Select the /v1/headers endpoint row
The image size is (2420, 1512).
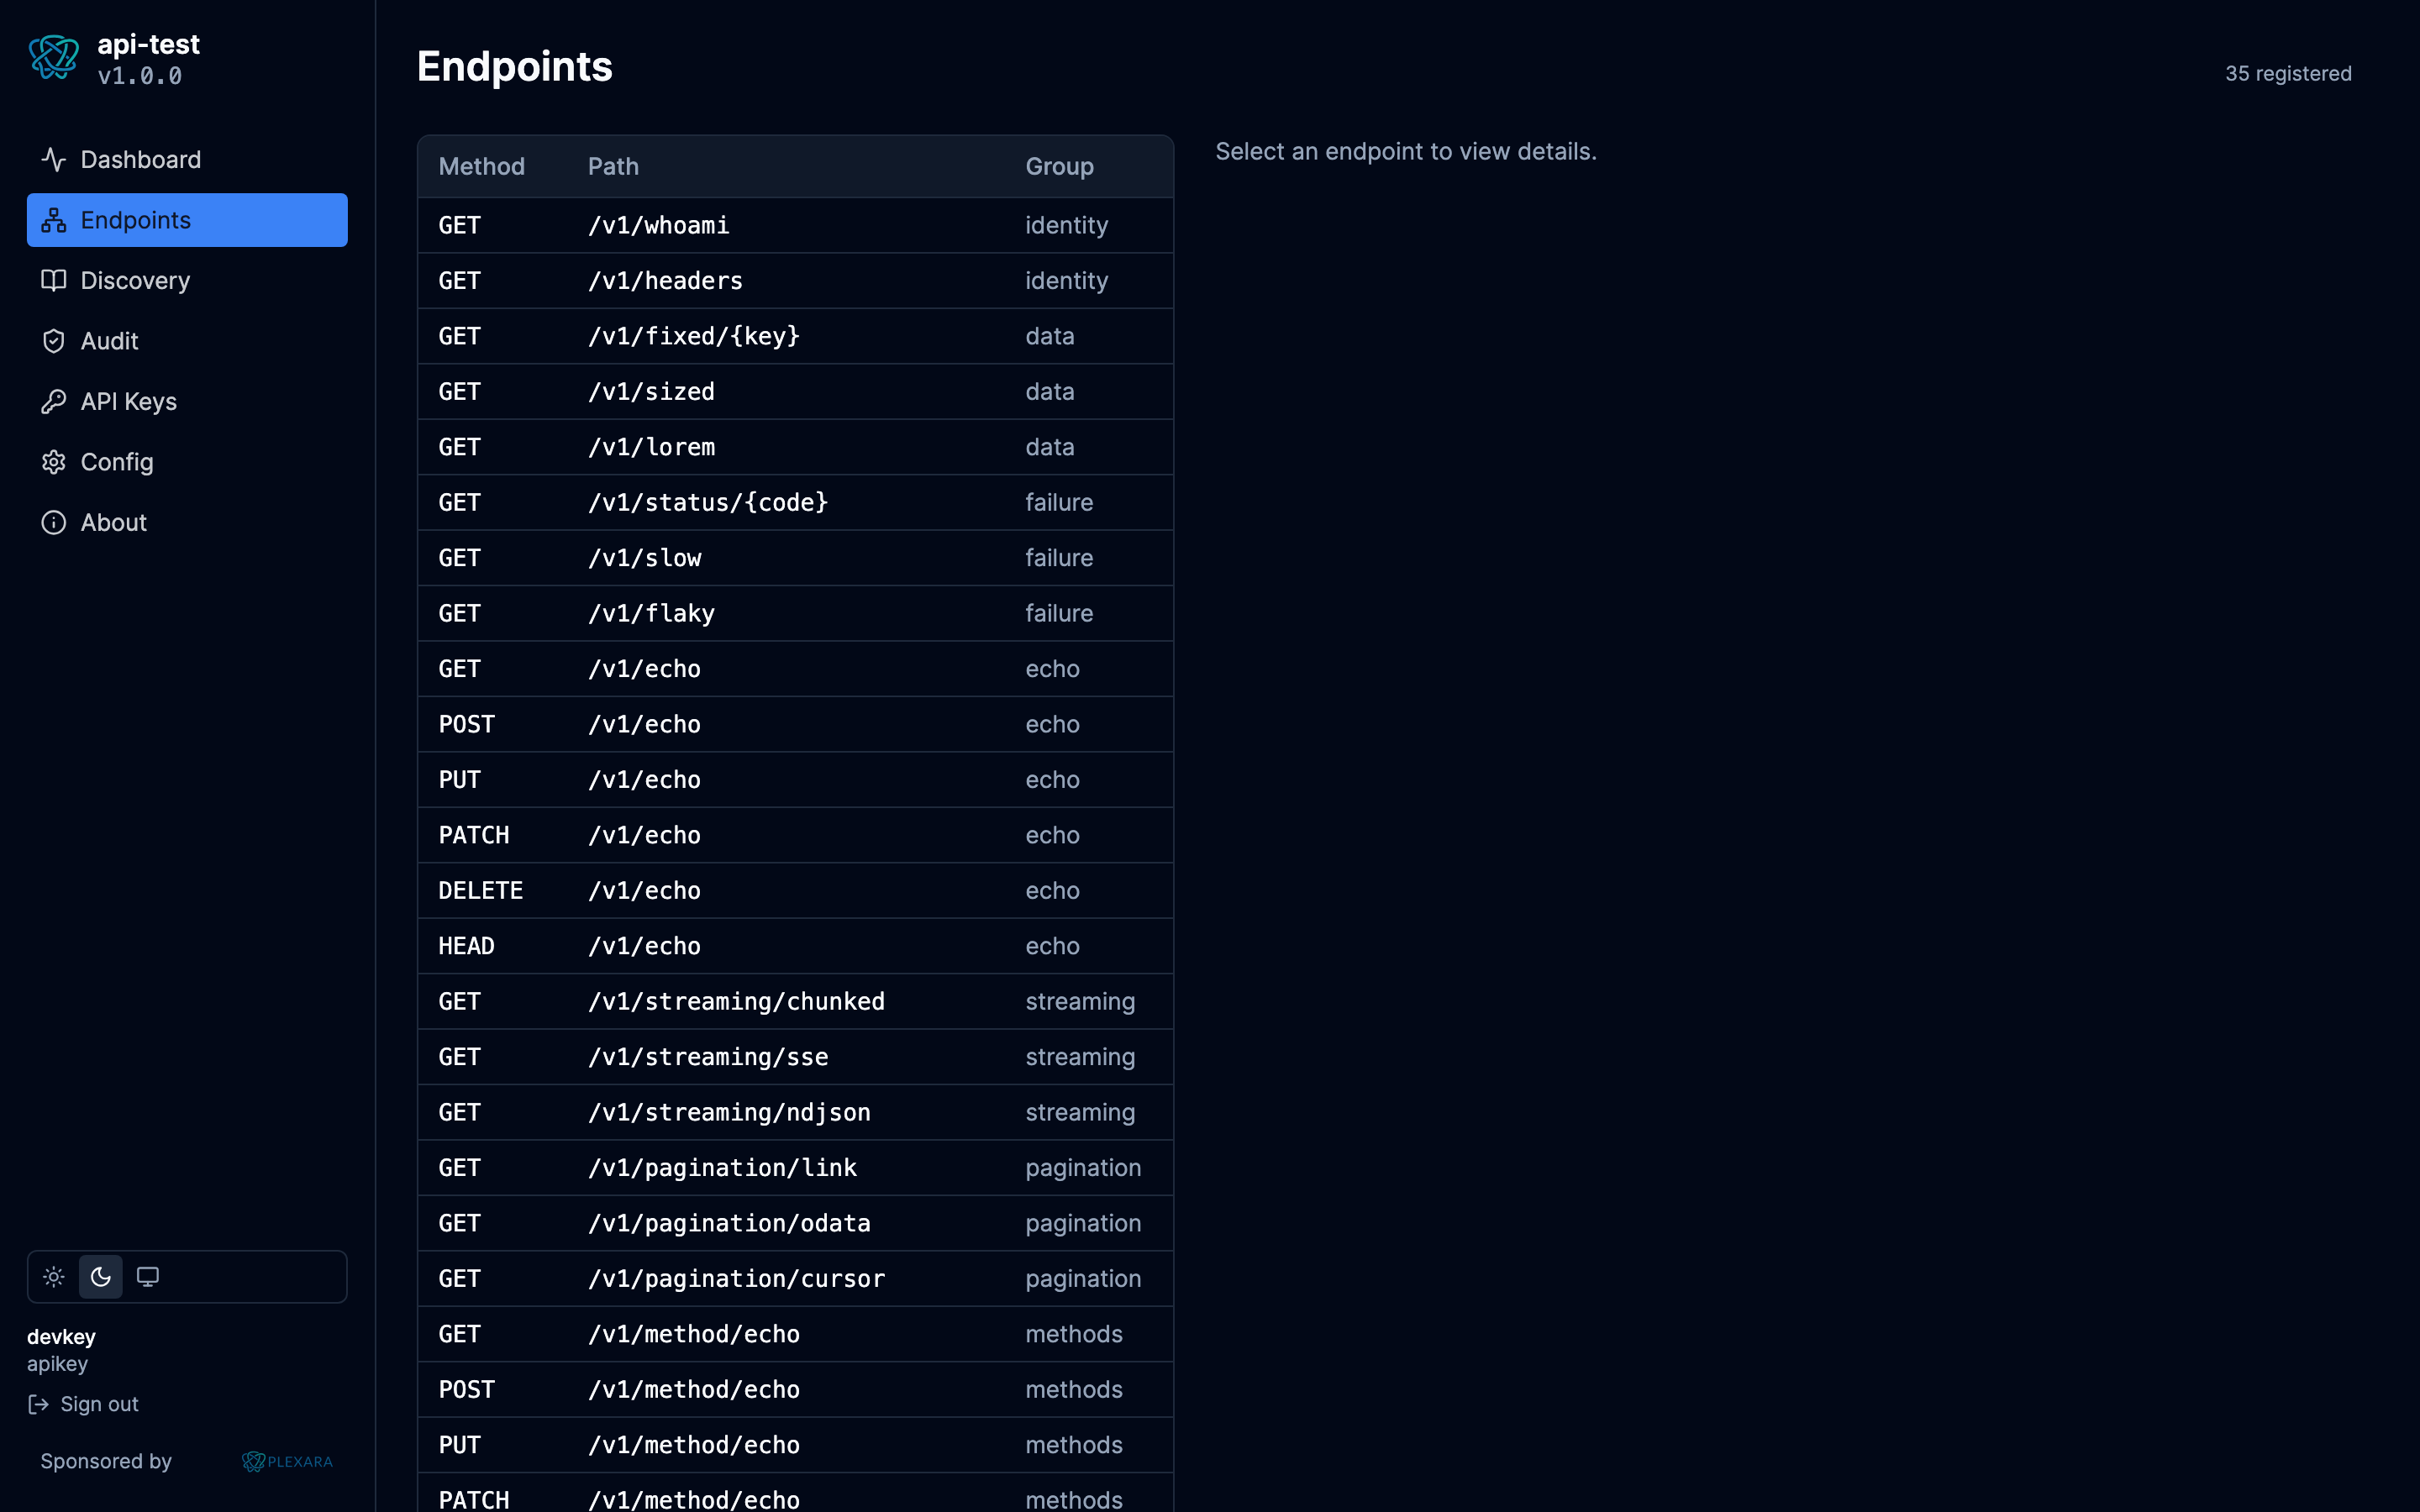(x=795, y=281)
